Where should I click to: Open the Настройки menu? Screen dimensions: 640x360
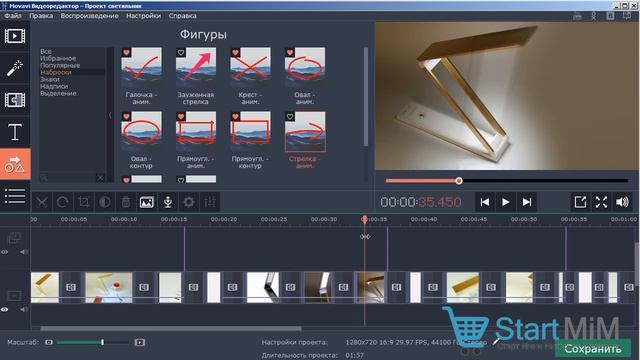coord(143,16)
